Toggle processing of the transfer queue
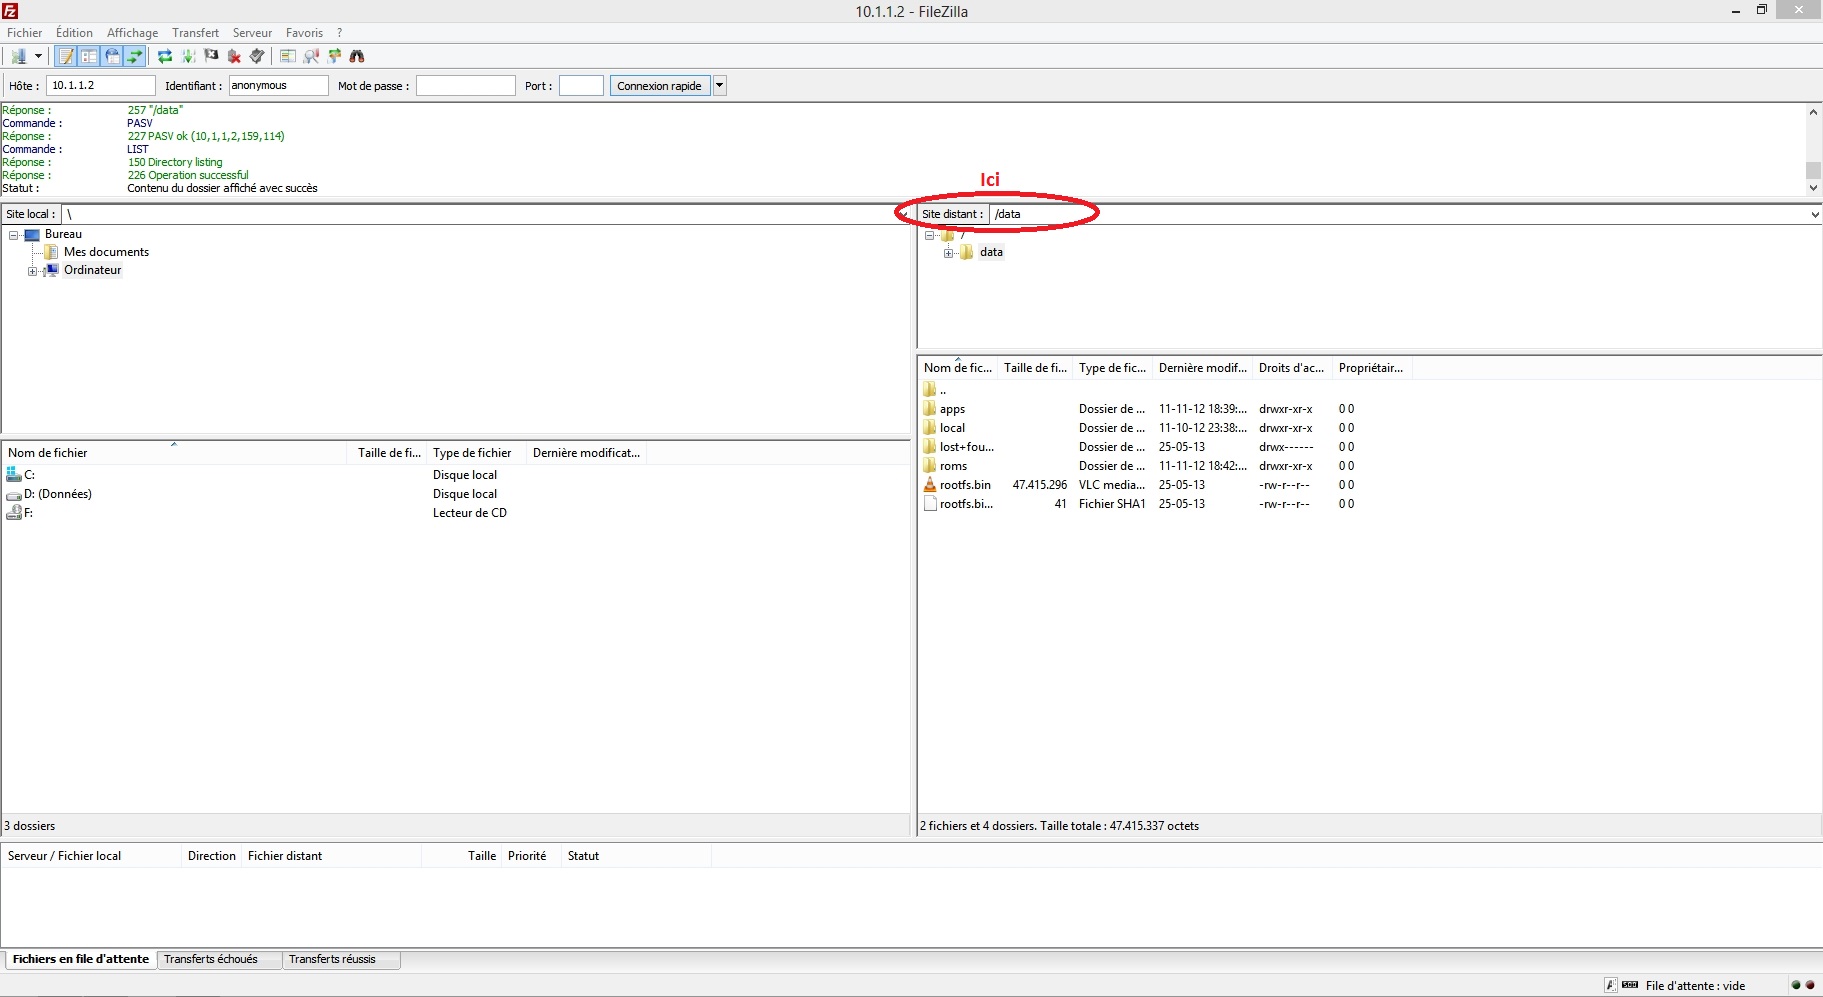The width and height of the screenshot is (1823, 997). pos(188,56)
